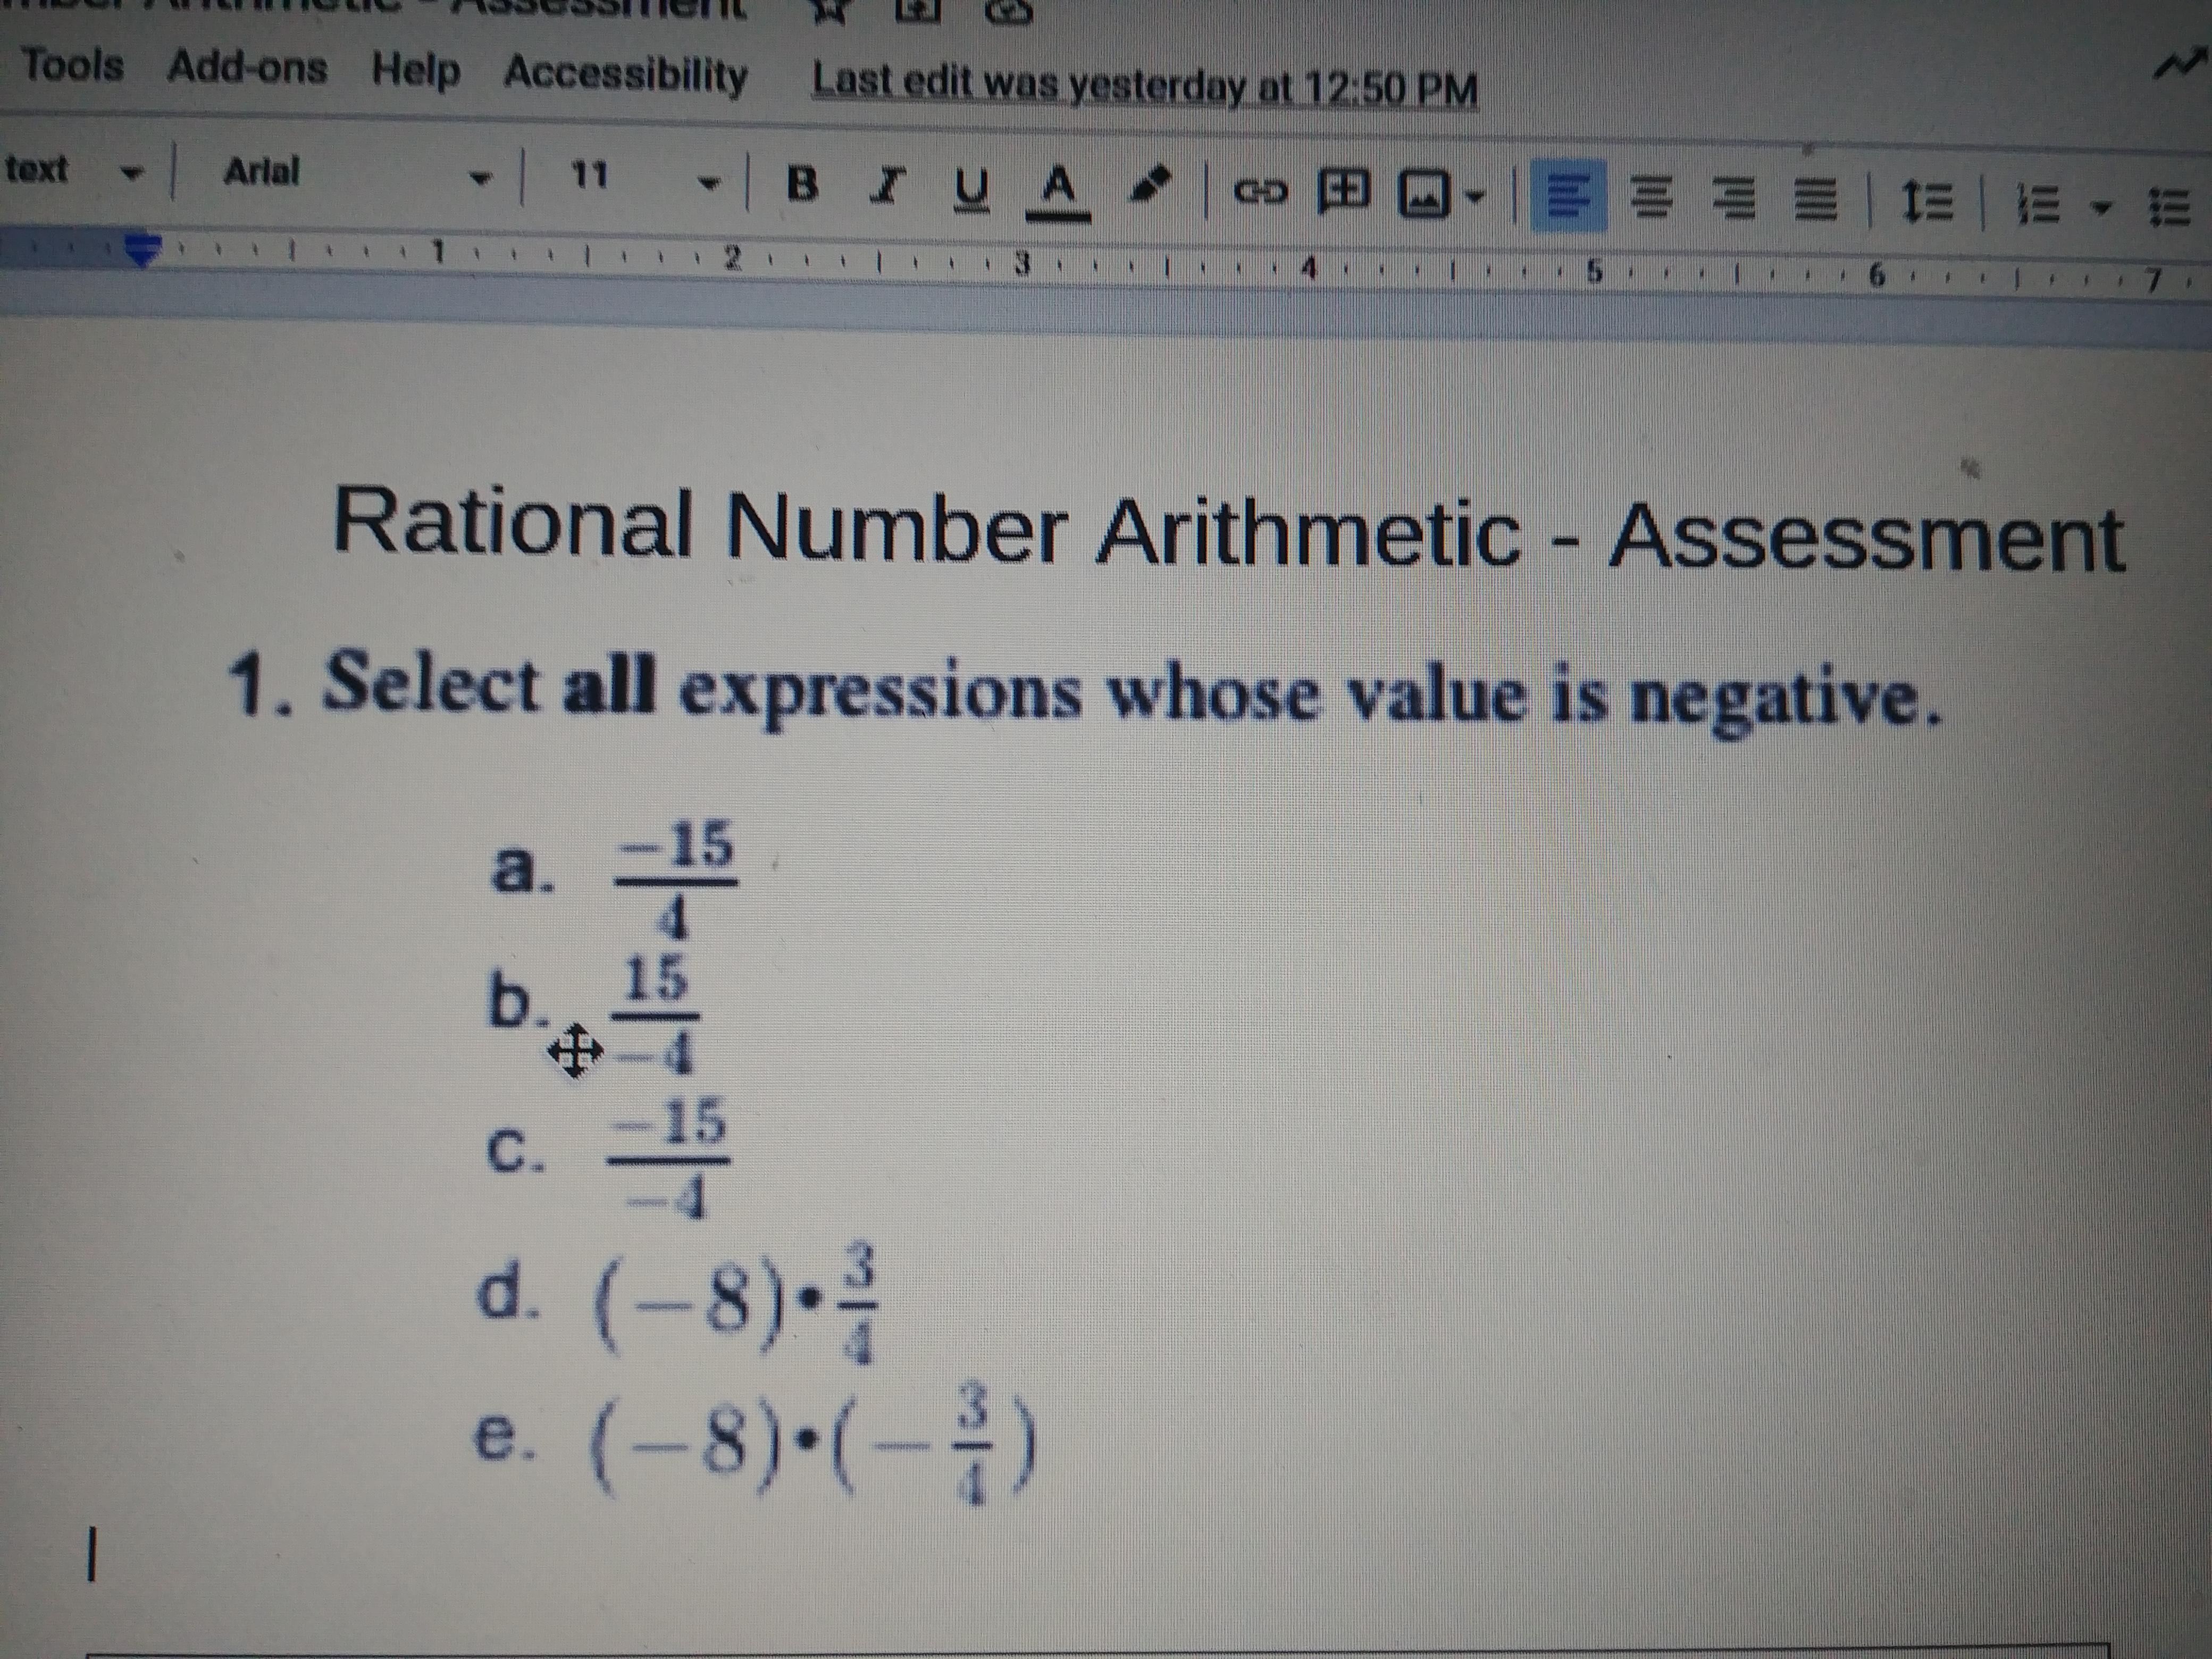Click the add comment icon
This screenshot has width=2212, height=1659.
click(x=1345, y=189)
